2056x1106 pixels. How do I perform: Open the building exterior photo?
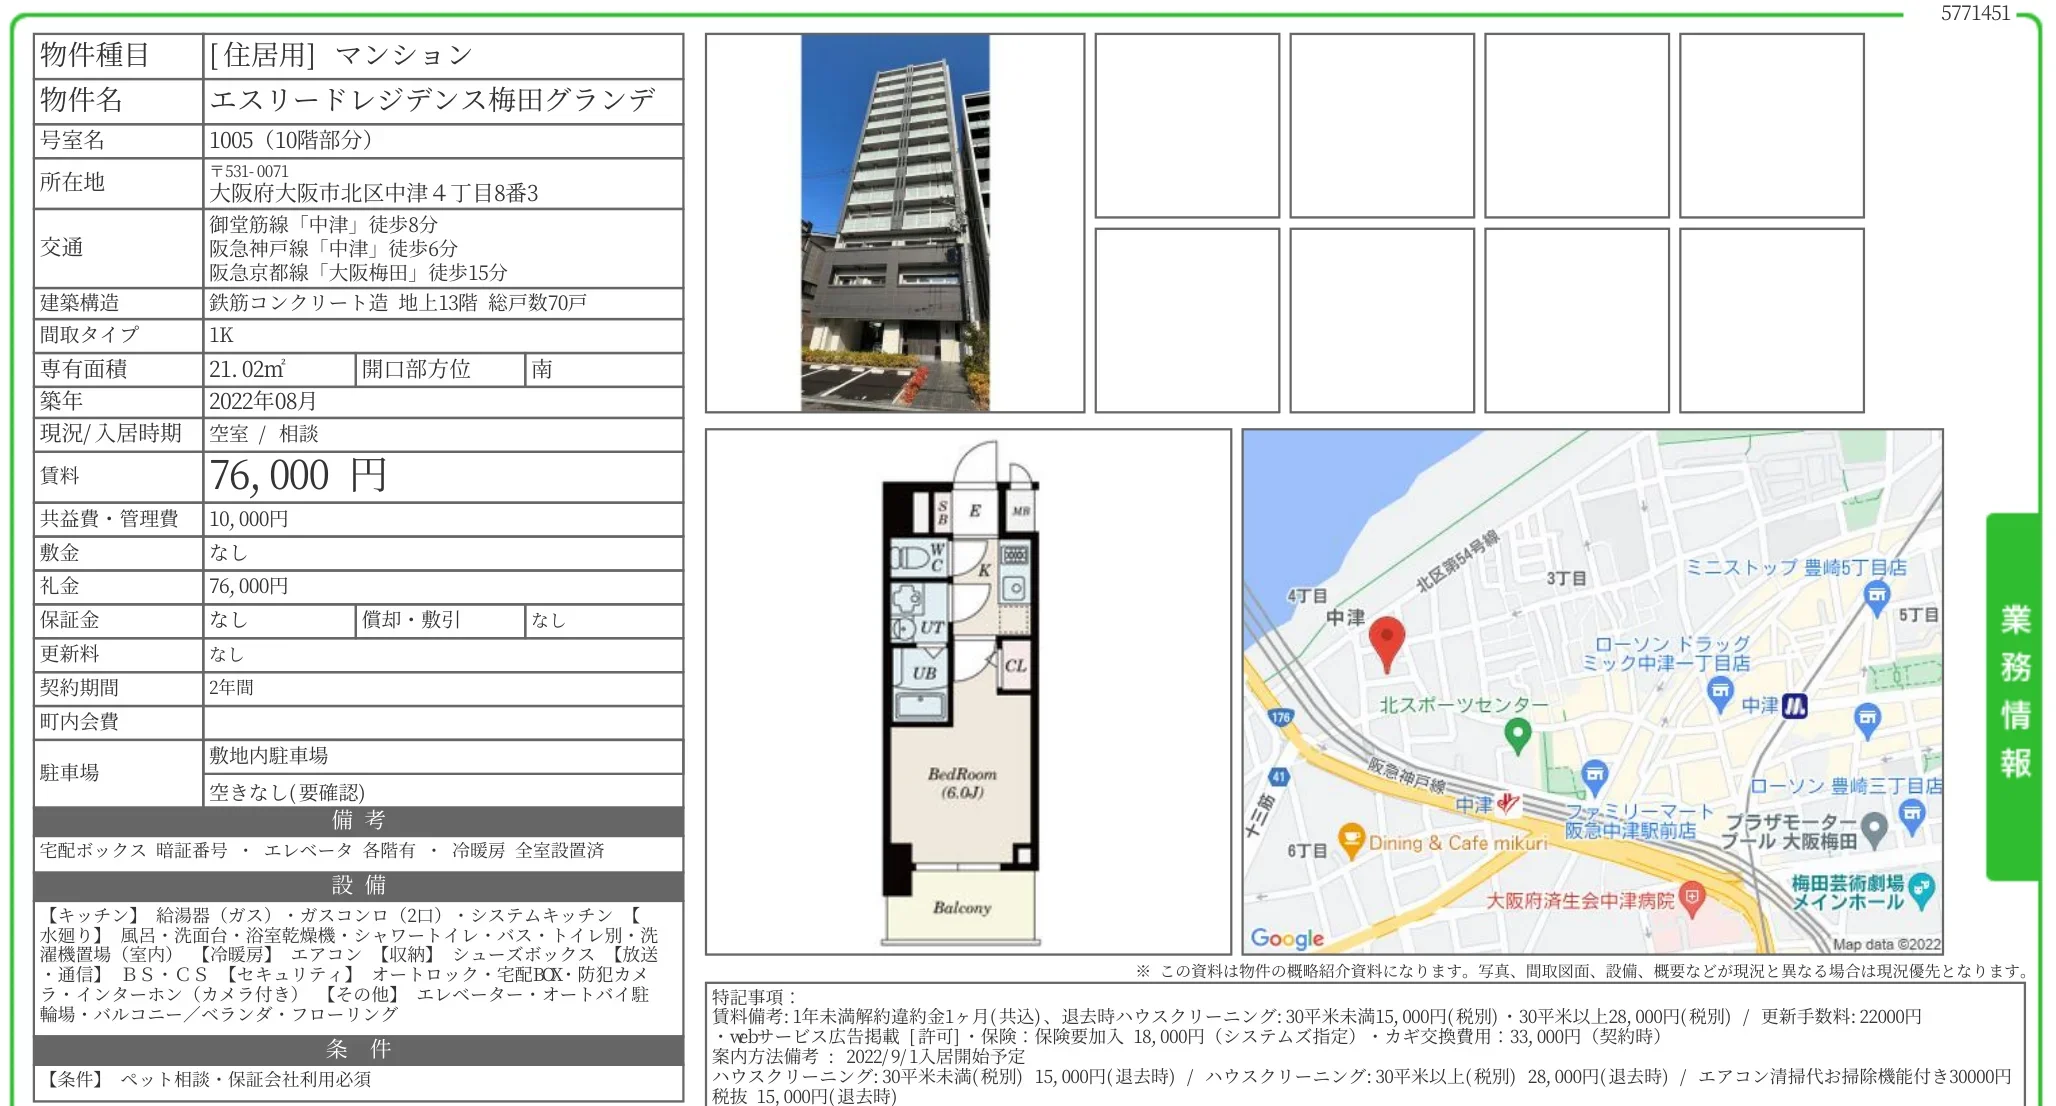(894, 223)
